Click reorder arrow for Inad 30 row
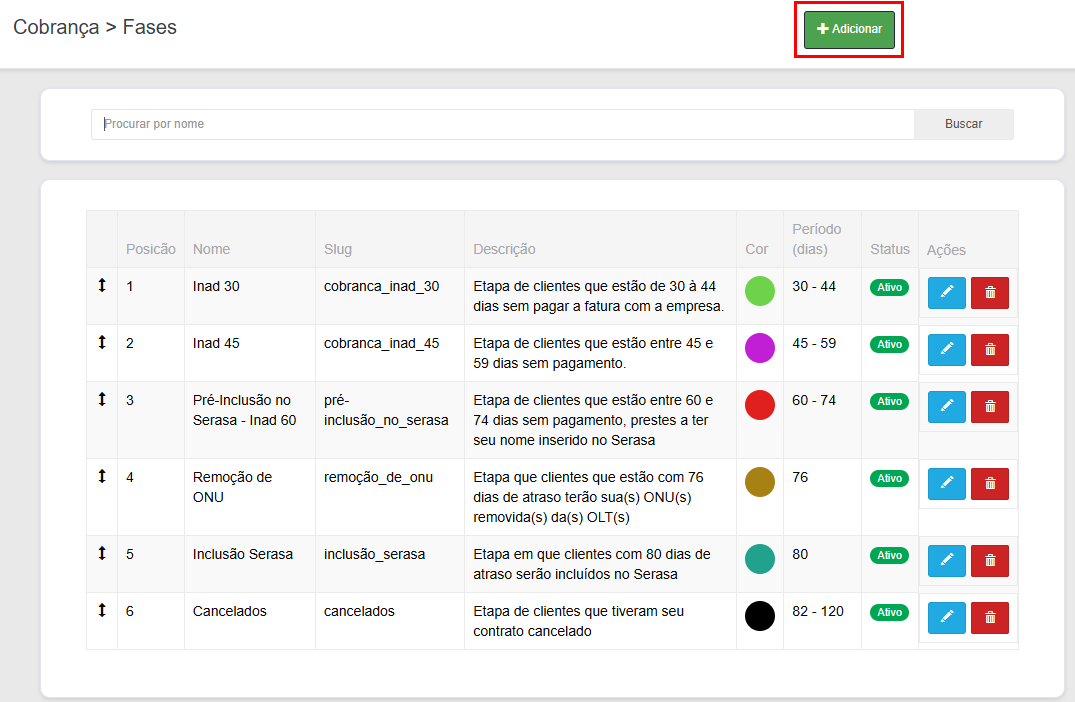 (101, 286)
